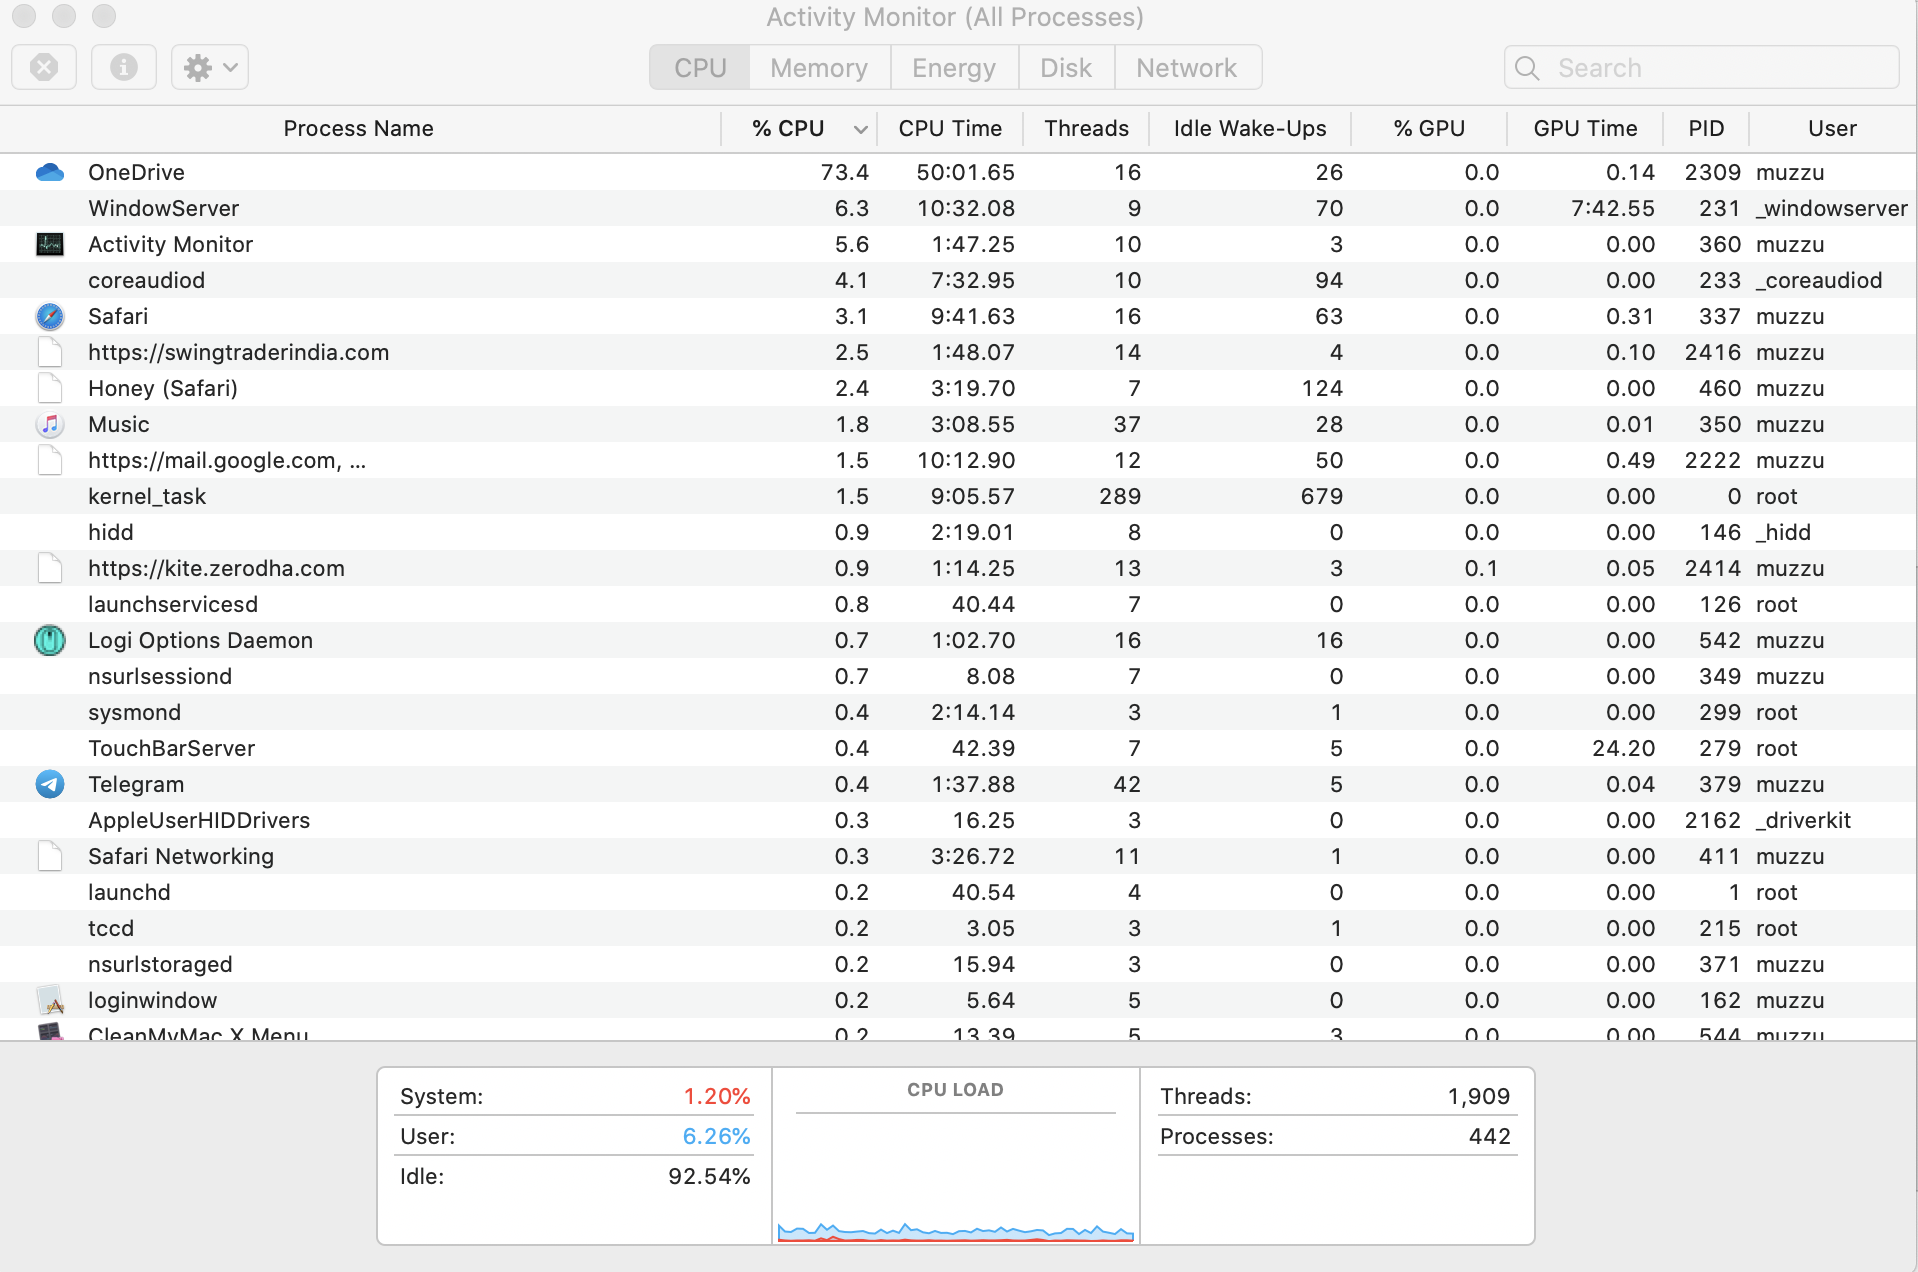Image resolution: width=1918 pixels, height=1272 pixels.
Task: Select the launchservicesd process
Action: coord(173,604)
